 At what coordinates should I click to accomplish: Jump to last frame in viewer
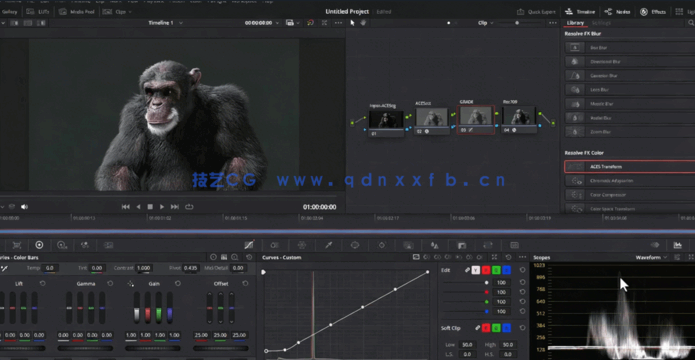pyautogui.click(x=175, y=207)
